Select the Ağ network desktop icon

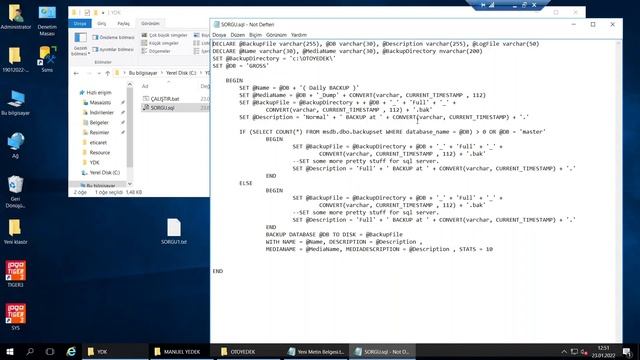[x=15, y=146]
